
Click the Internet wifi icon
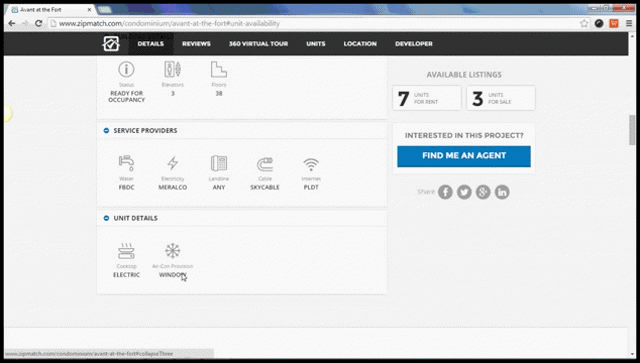point(311,165)
